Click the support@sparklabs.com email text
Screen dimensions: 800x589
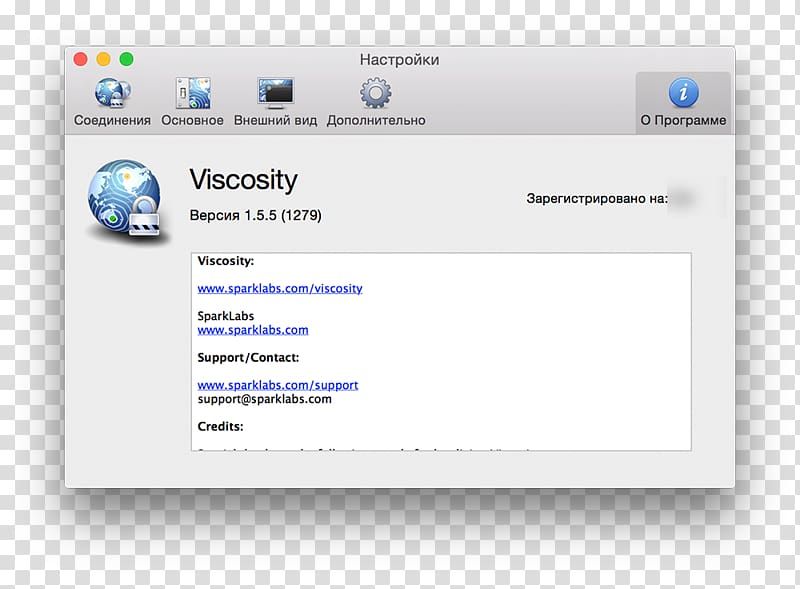[x=264, y=399]
